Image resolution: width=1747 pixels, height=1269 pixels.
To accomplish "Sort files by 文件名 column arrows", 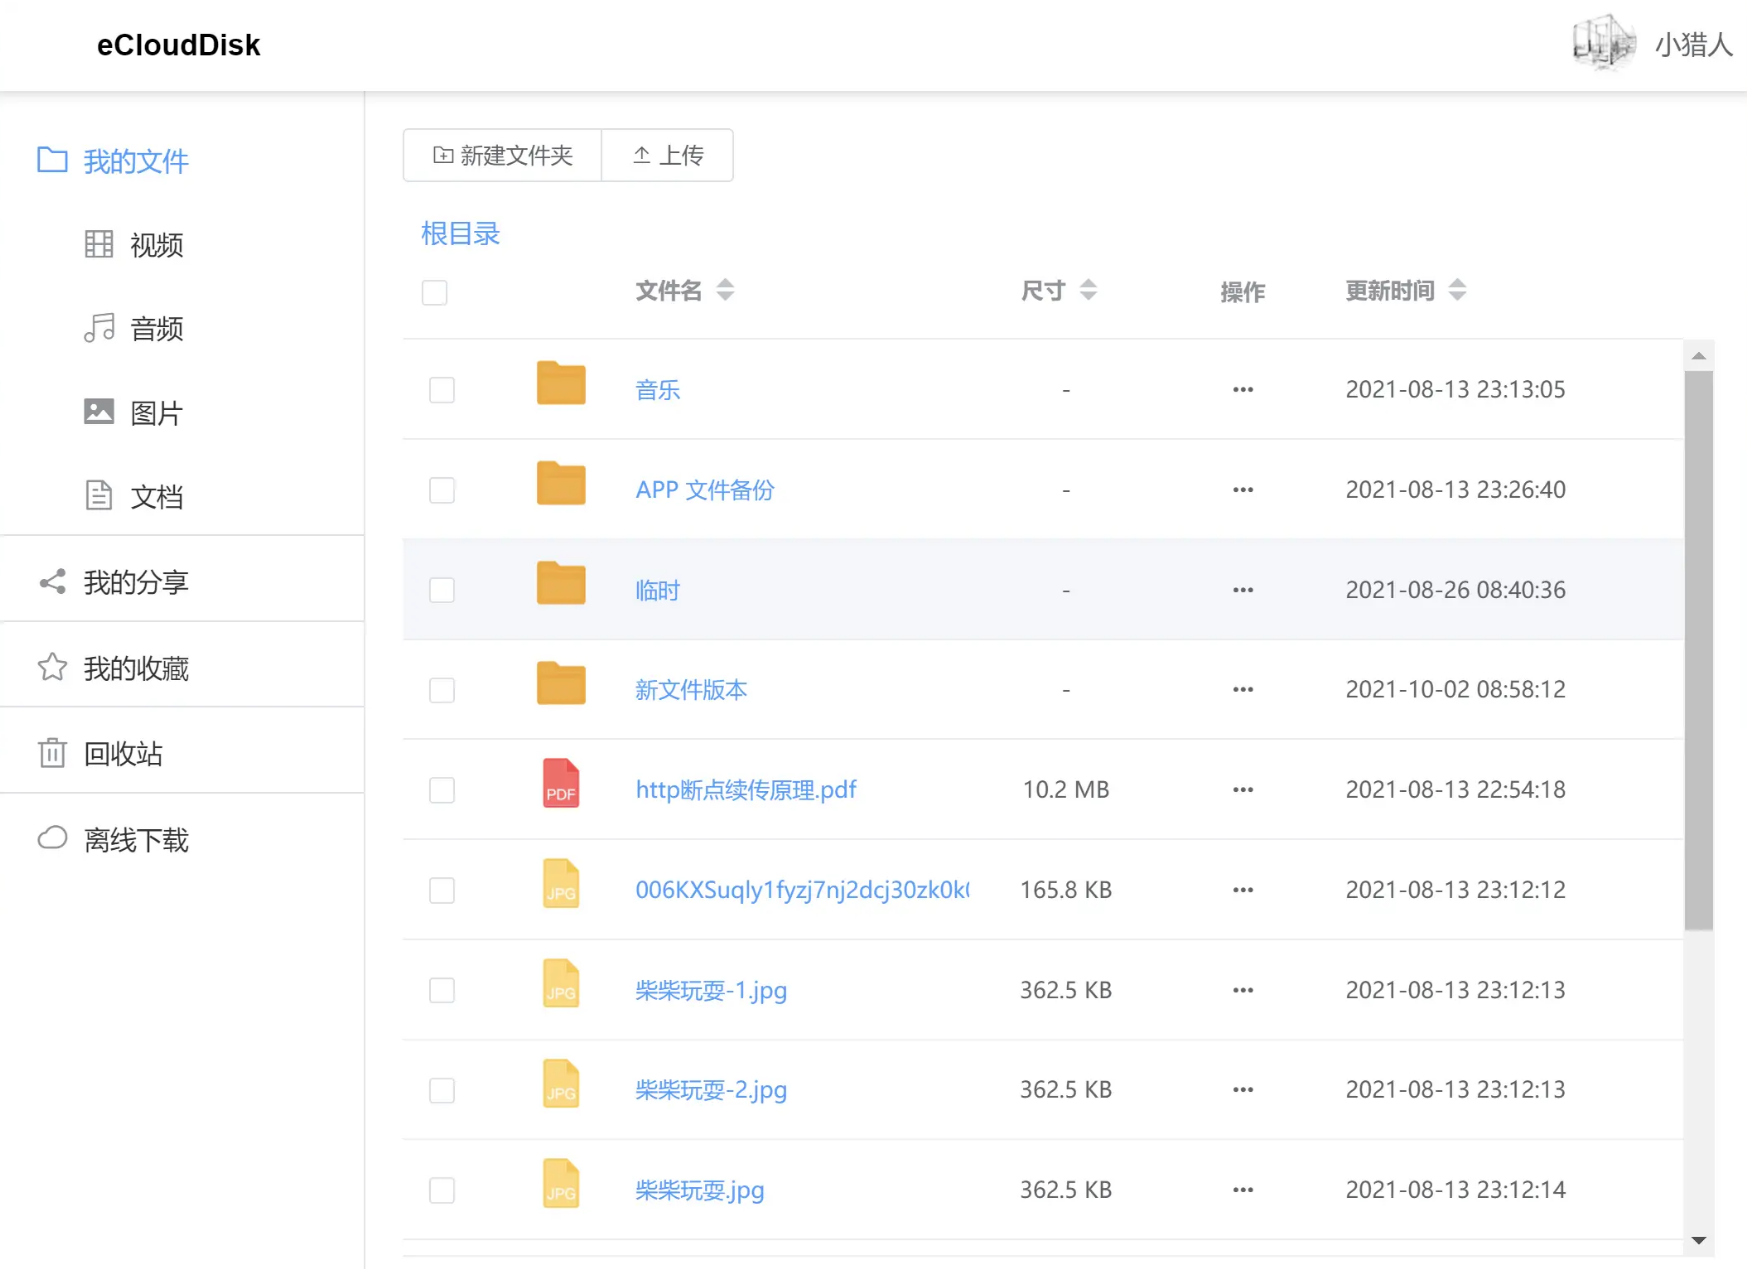I will 725,290.
